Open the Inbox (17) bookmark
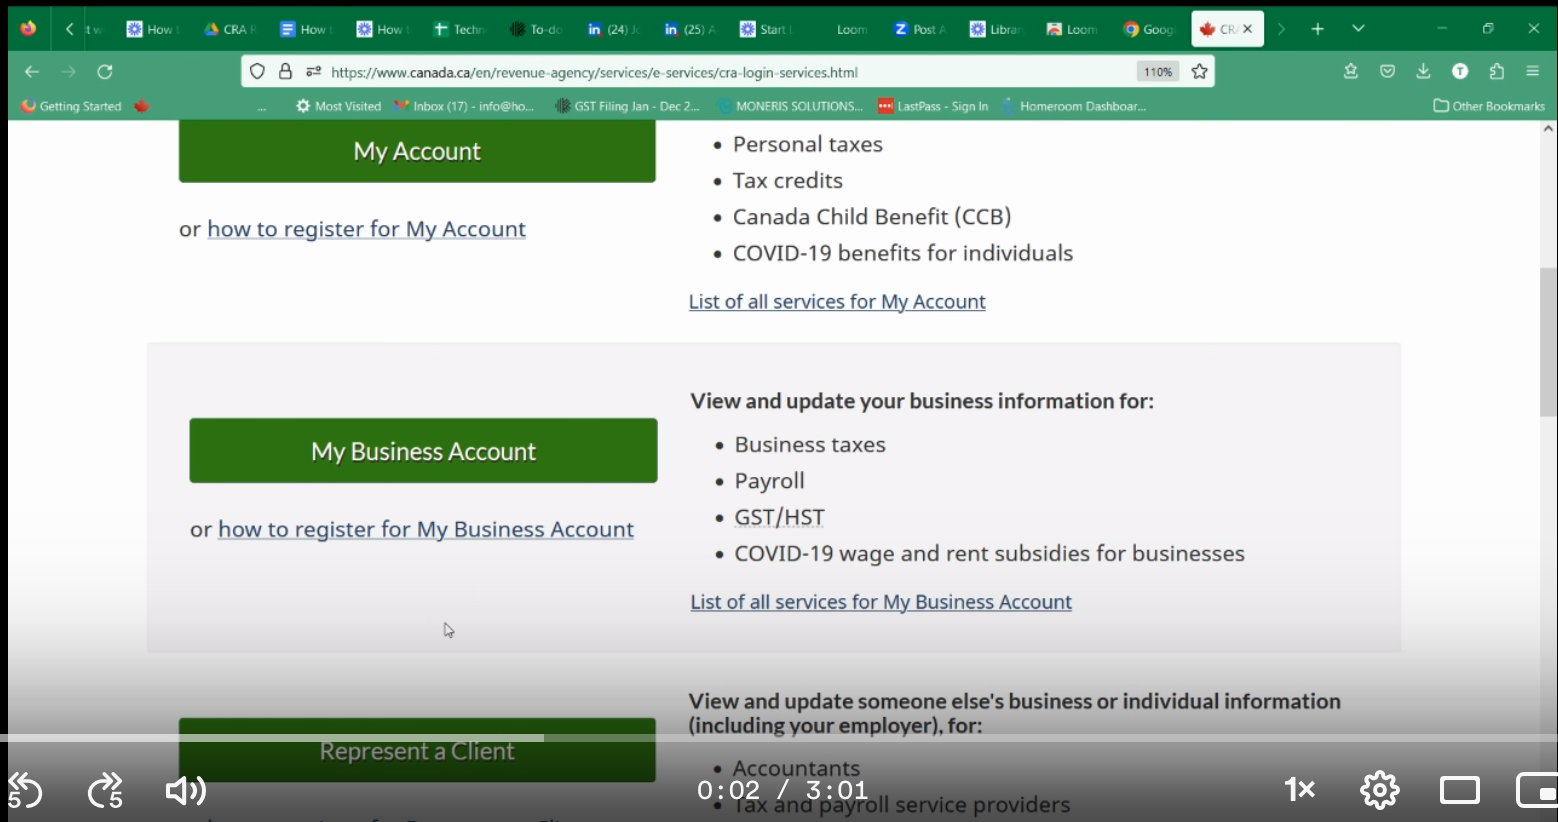 click(x=464, y=106)
